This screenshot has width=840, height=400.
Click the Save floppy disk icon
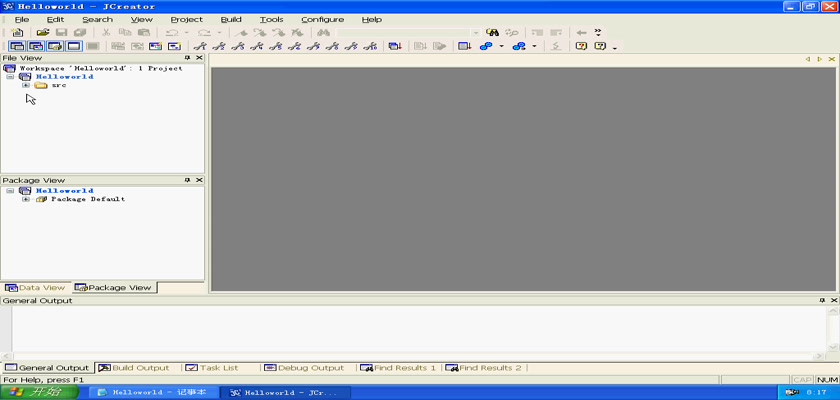[x=62, y=33]
